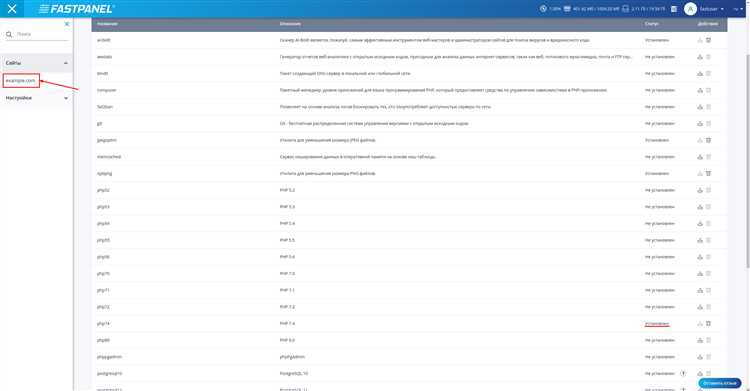Click the jpegoptim trash icon
Screen dimensions: 750x391
[x=708, y=140]
